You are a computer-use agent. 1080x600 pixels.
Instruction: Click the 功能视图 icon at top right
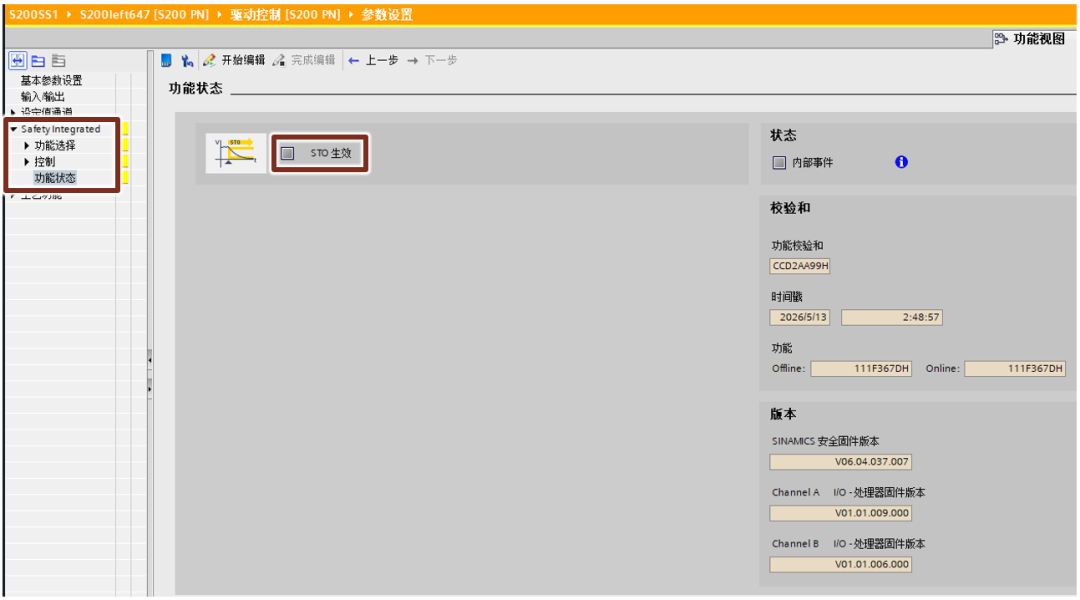coord(1001,39)
